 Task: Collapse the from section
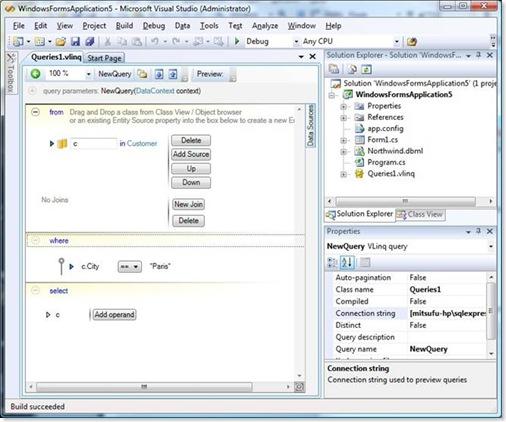[35, 112]
